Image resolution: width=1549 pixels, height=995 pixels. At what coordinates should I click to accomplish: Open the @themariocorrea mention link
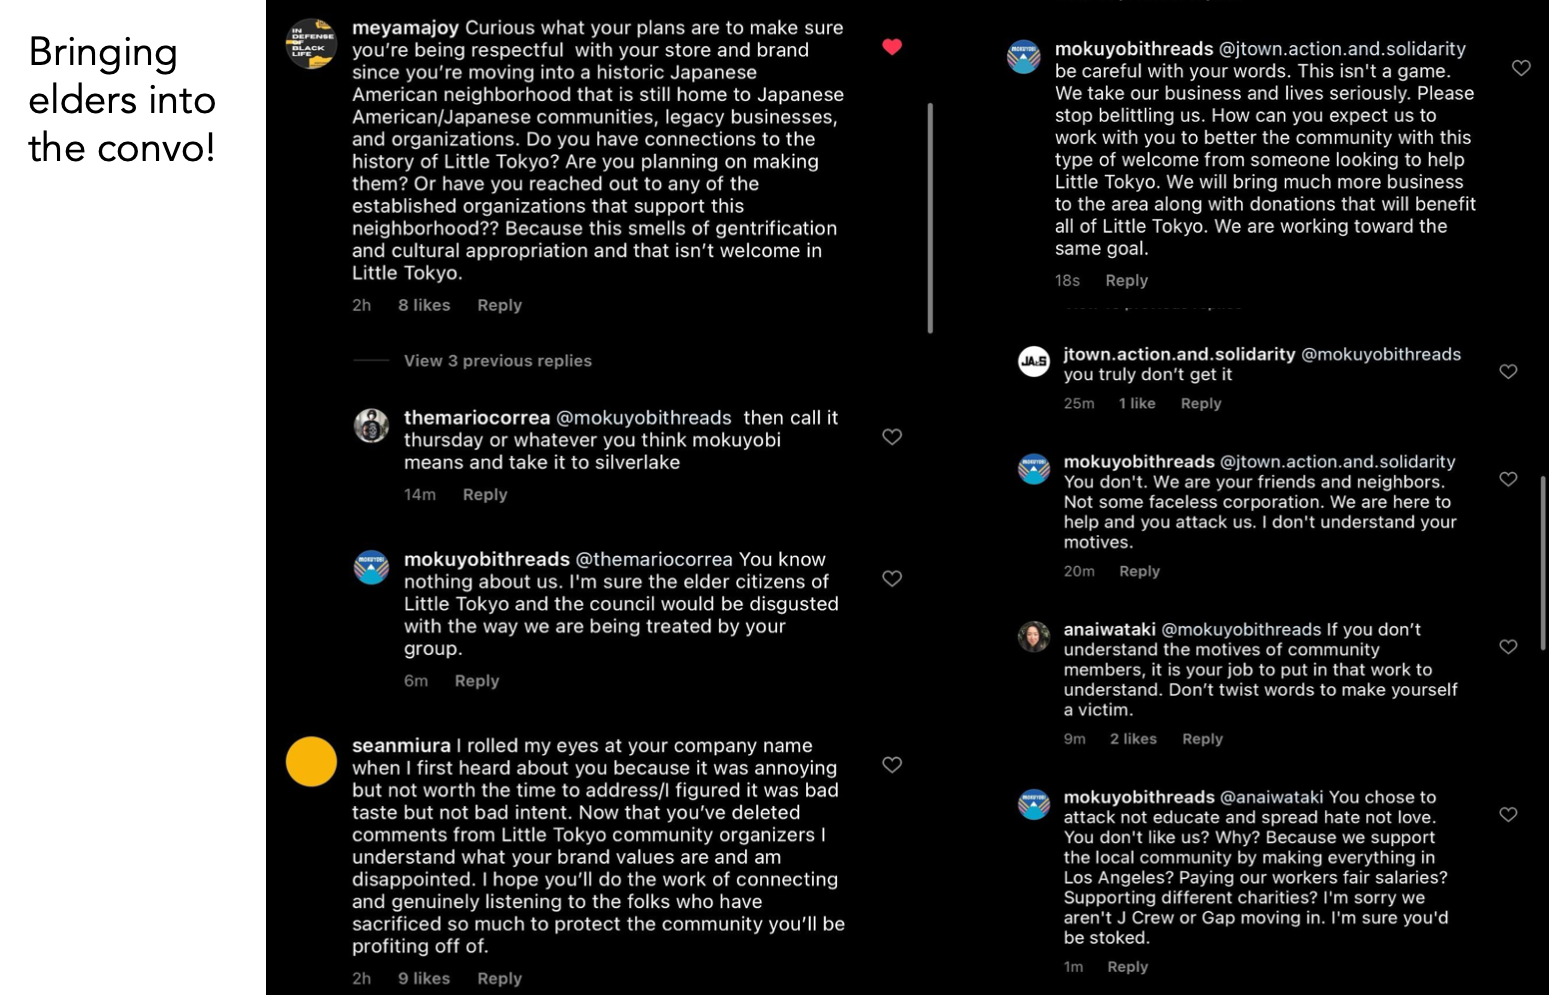(x=654, y=560)
